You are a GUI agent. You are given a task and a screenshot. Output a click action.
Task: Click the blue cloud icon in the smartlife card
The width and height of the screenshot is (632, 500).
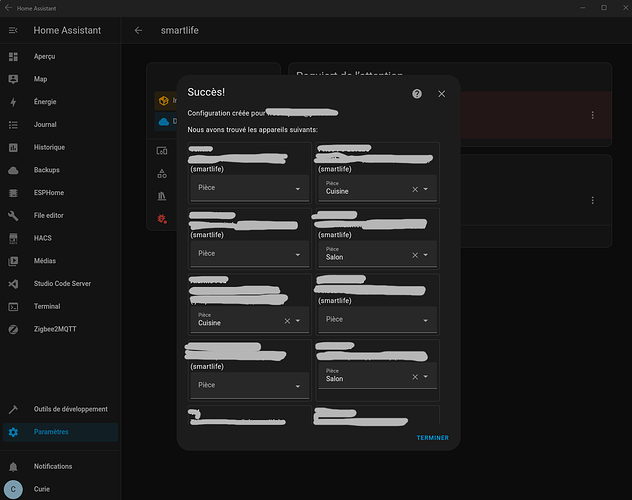[x=164, y=121]
